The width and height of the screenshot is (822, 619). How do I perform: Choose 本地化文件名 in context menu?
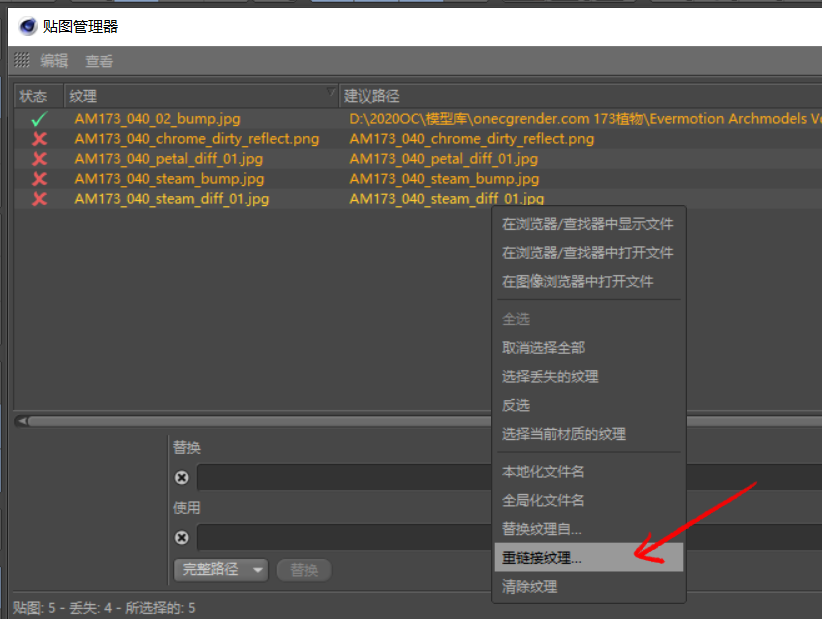589,472
